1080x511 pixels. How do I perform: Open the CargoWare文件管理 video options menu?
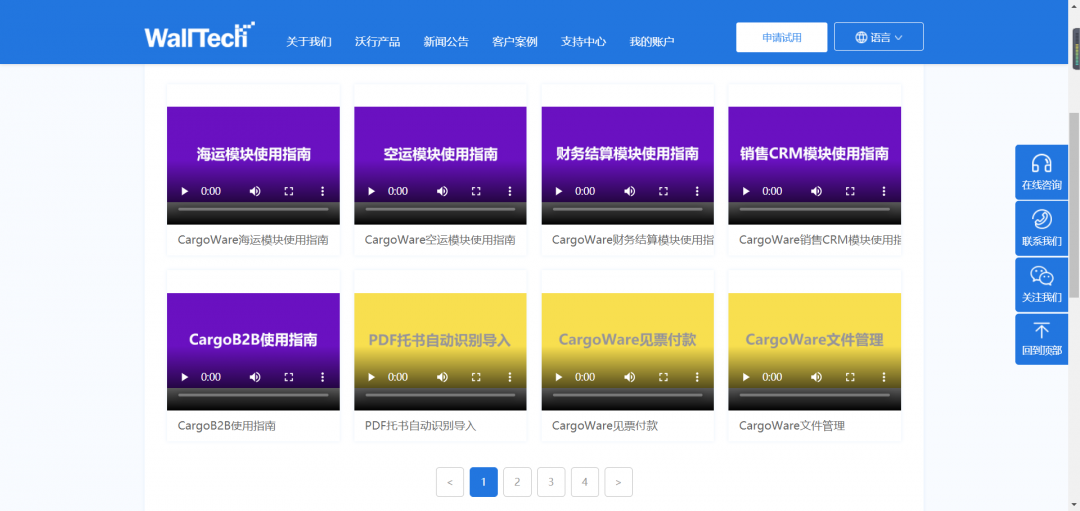pos(884,377)
